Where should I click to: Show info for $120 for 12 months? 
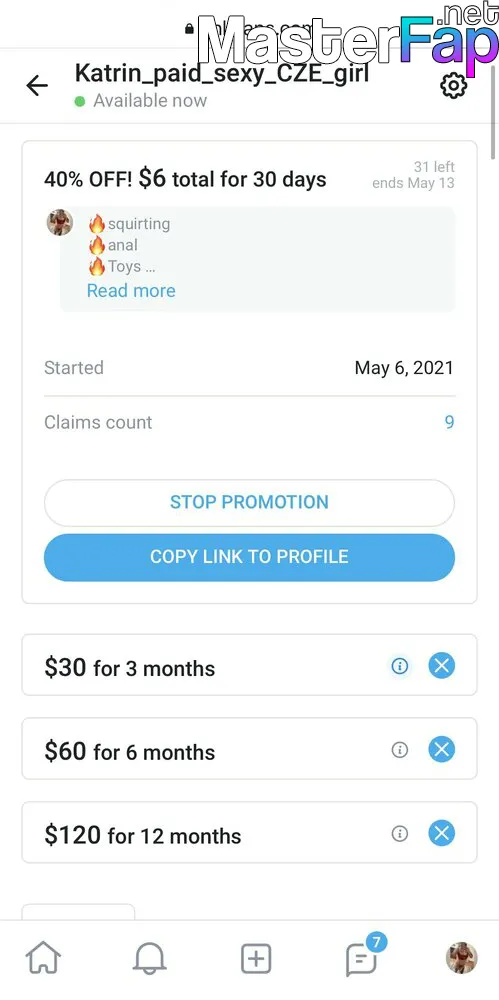[399, 833]
